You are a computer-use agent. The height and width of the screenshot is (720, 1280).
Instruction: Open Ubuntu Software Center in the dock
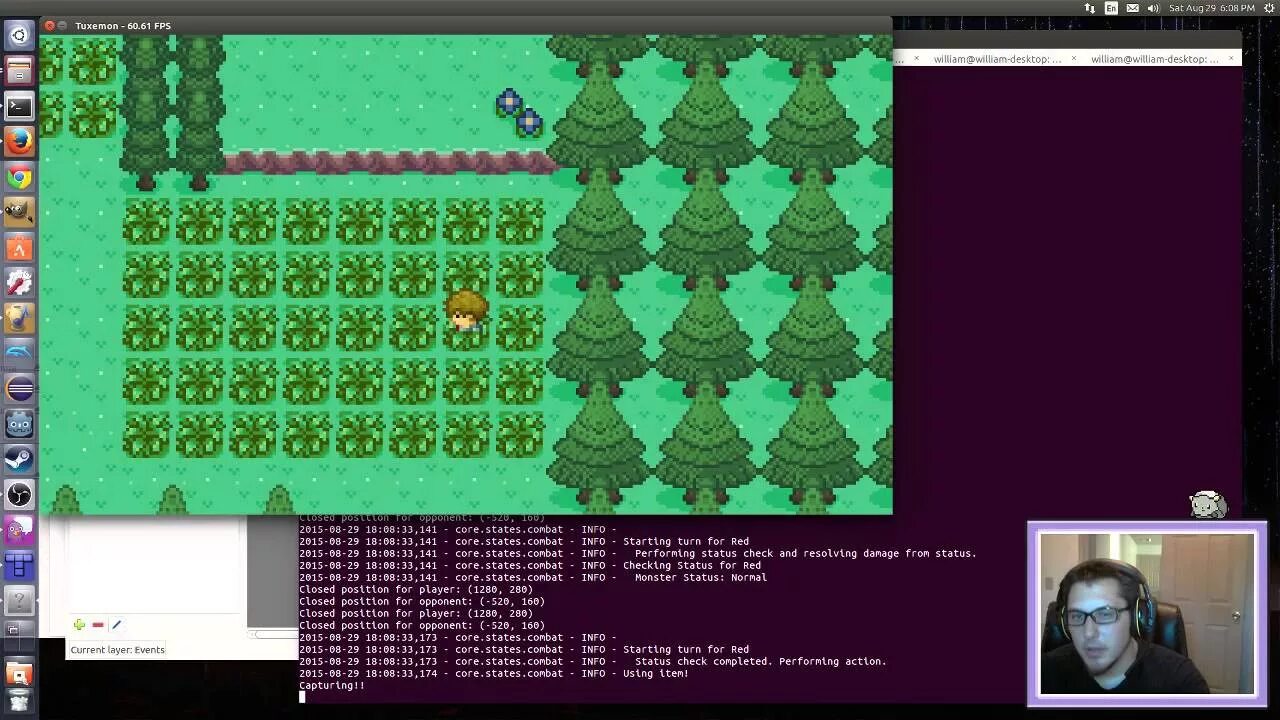coord(19,247)
